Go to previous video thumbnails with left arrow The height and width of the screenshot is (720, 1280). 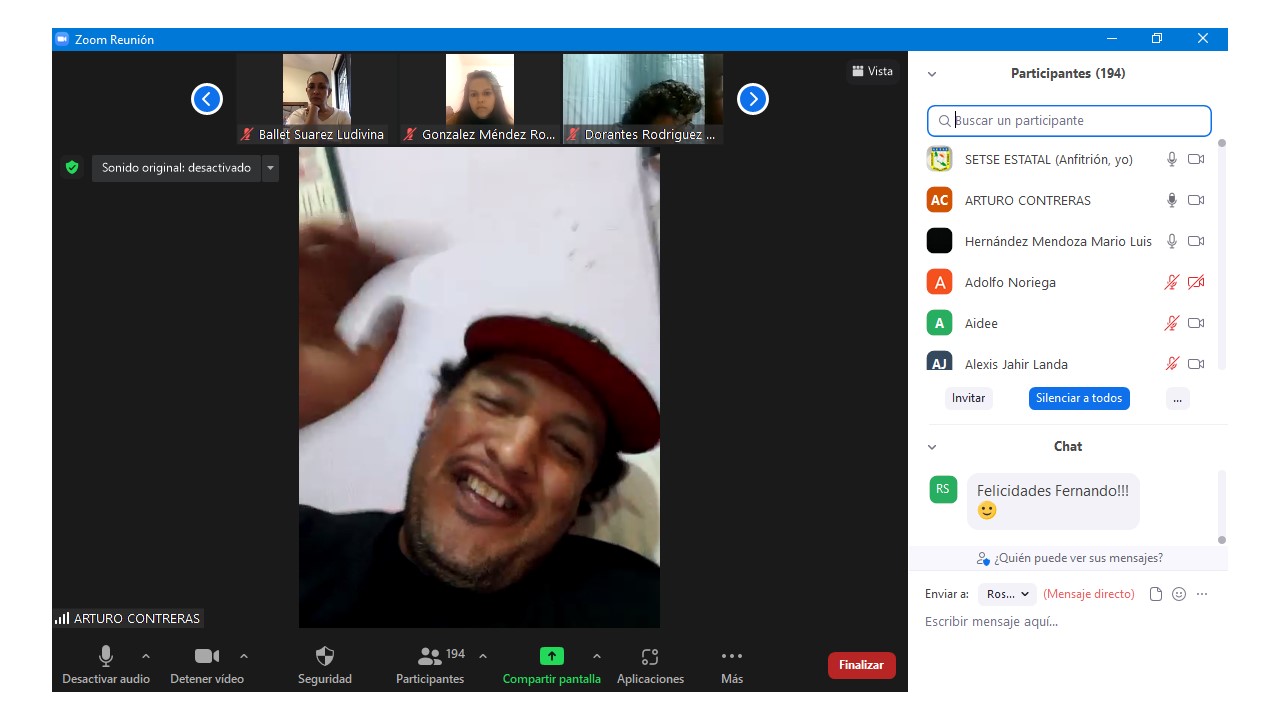tap(207, 99)
